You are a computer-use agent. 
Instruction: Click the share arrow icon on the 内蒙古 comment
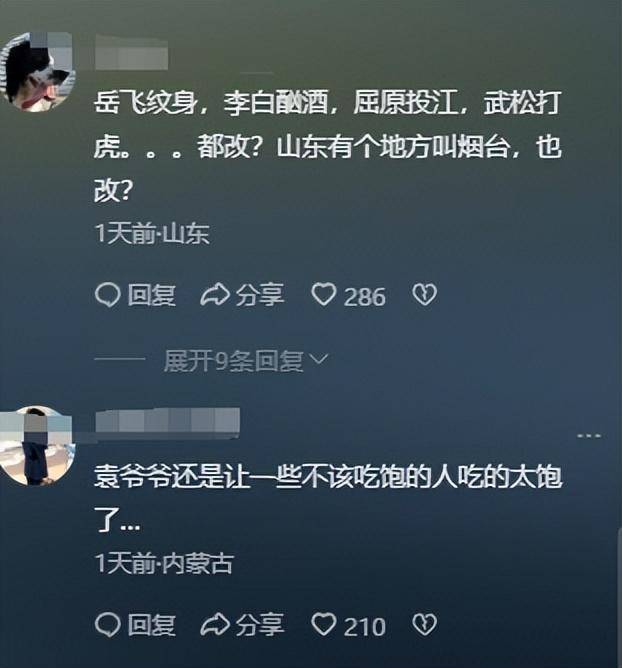point(215,625)
